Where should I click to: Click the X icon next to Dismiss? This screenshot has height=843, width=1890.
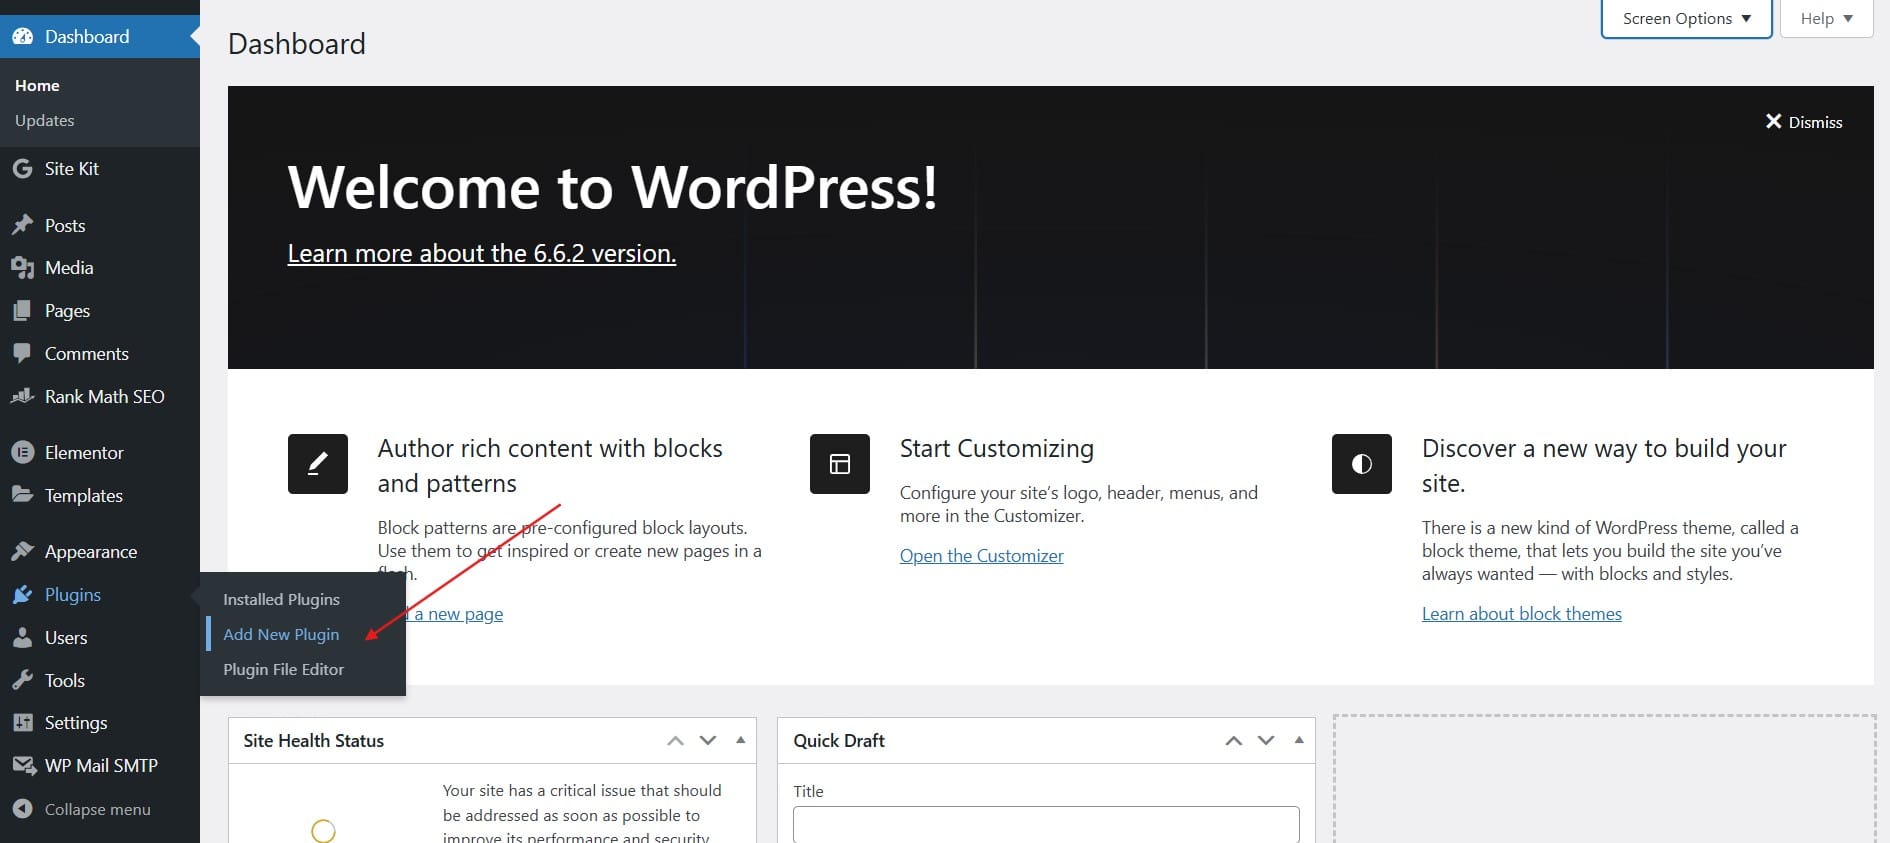coord(1773,121)
